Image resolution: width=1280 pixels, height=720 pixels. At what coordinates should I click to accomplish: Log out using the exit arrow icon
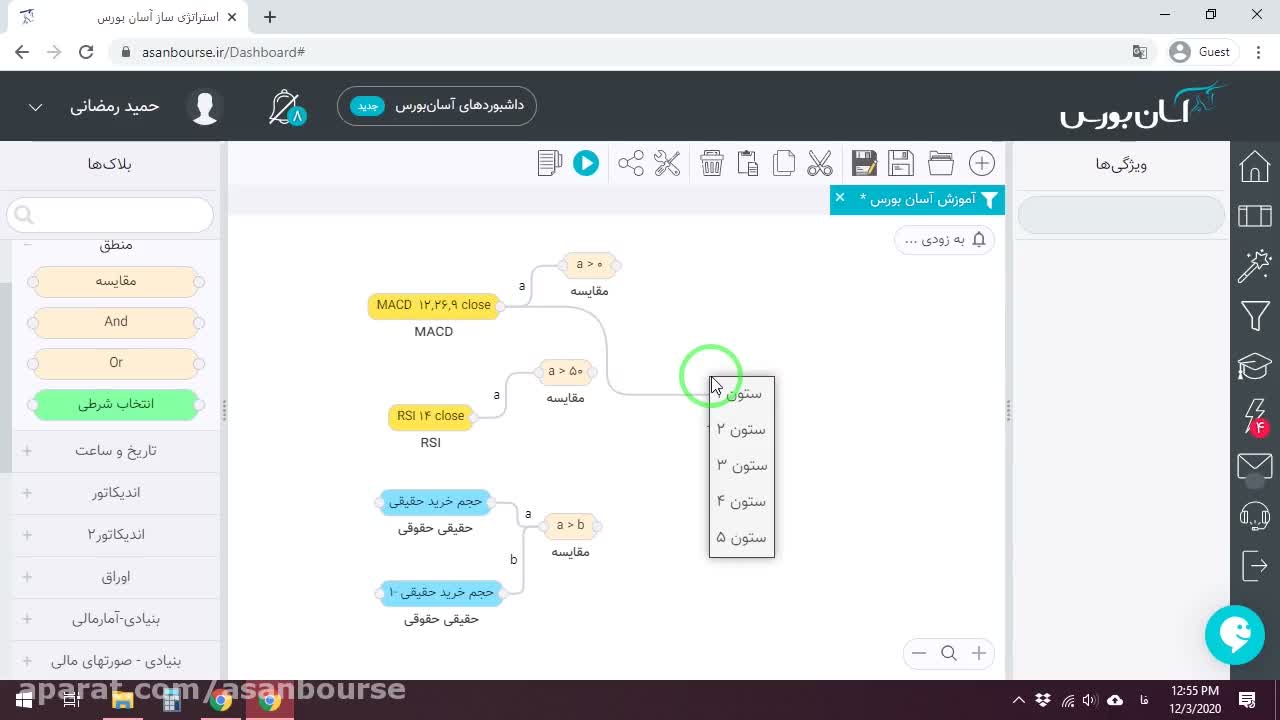pos(1255,565)
